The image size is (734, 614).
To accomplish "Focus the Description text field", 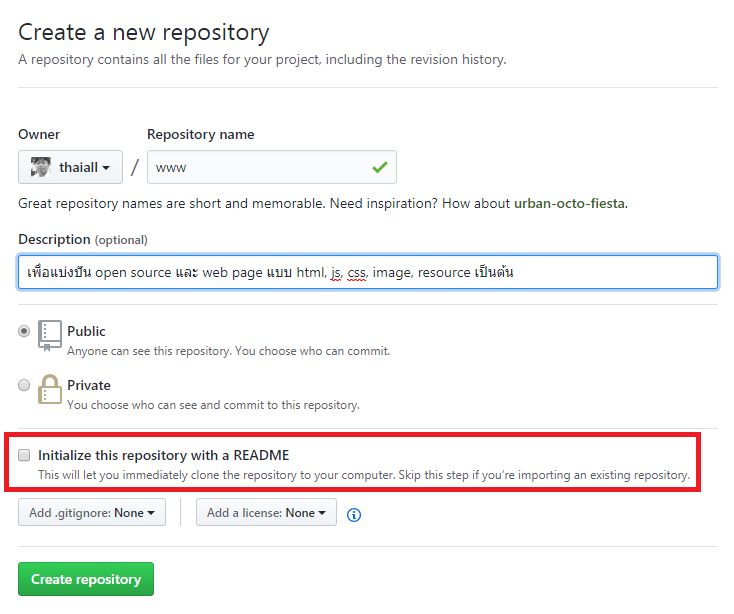I will point(367,272).
